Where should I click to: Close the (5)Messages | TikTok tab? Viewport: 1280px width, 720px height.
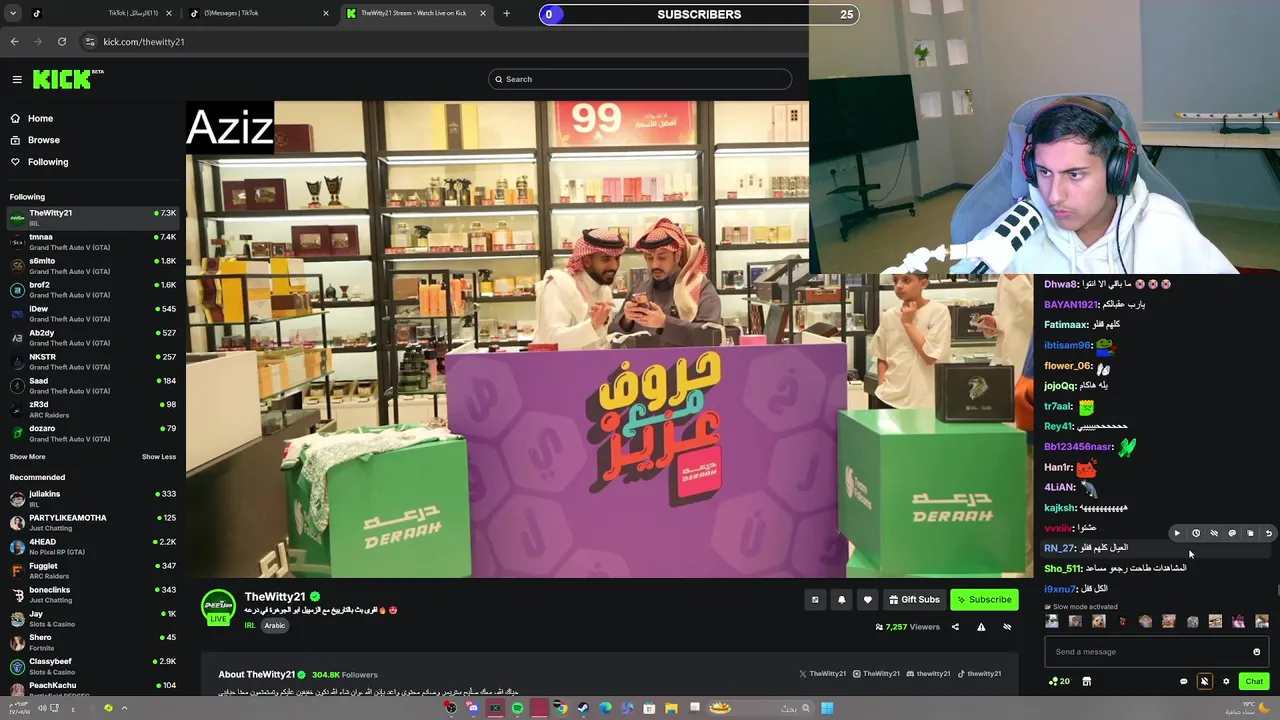point(326,13)
